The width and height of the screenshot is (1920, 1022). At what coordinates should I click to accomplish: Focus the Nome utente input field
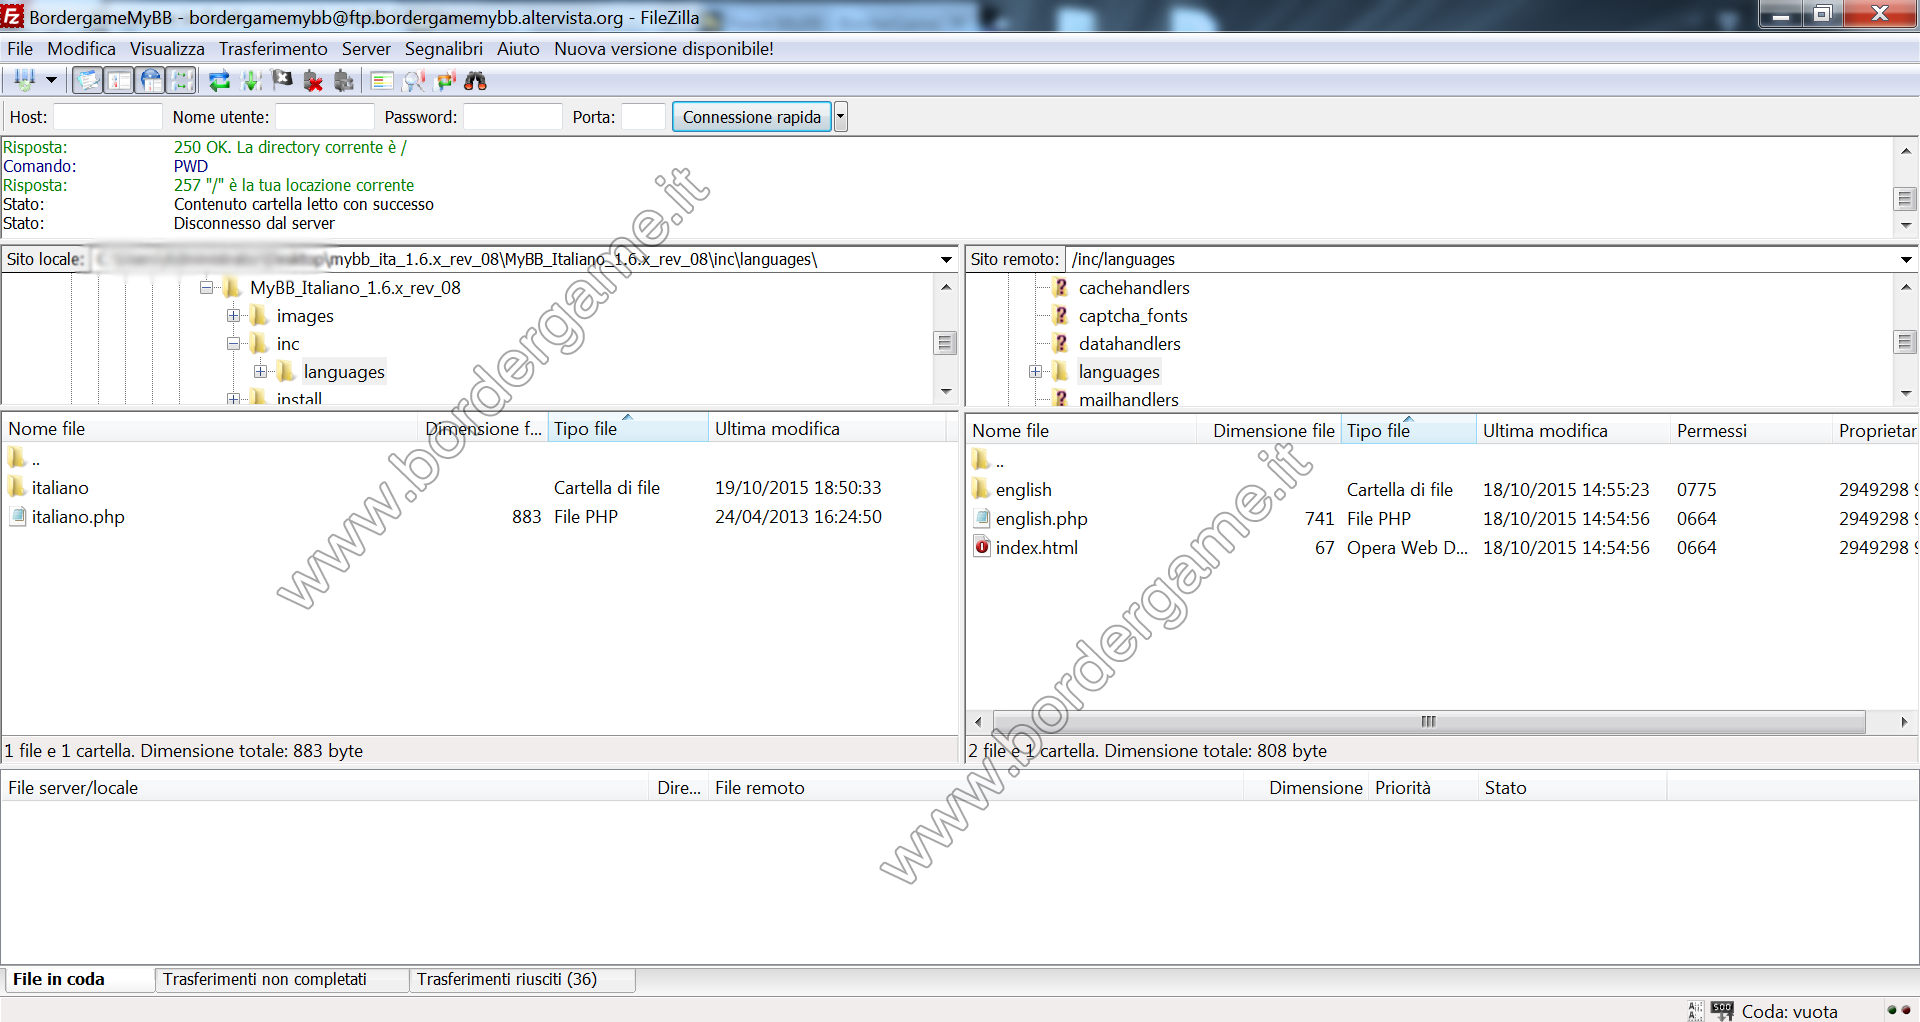pyautogui.click(x=324, y=117)
